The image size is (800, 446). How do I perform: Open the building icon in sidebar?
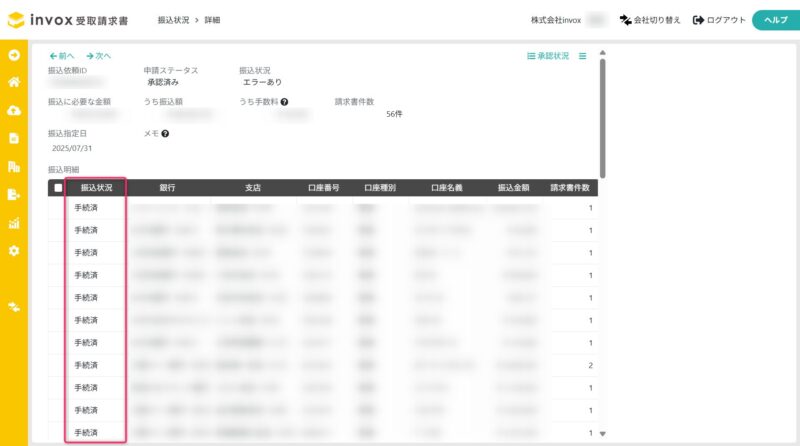[14, 166]
